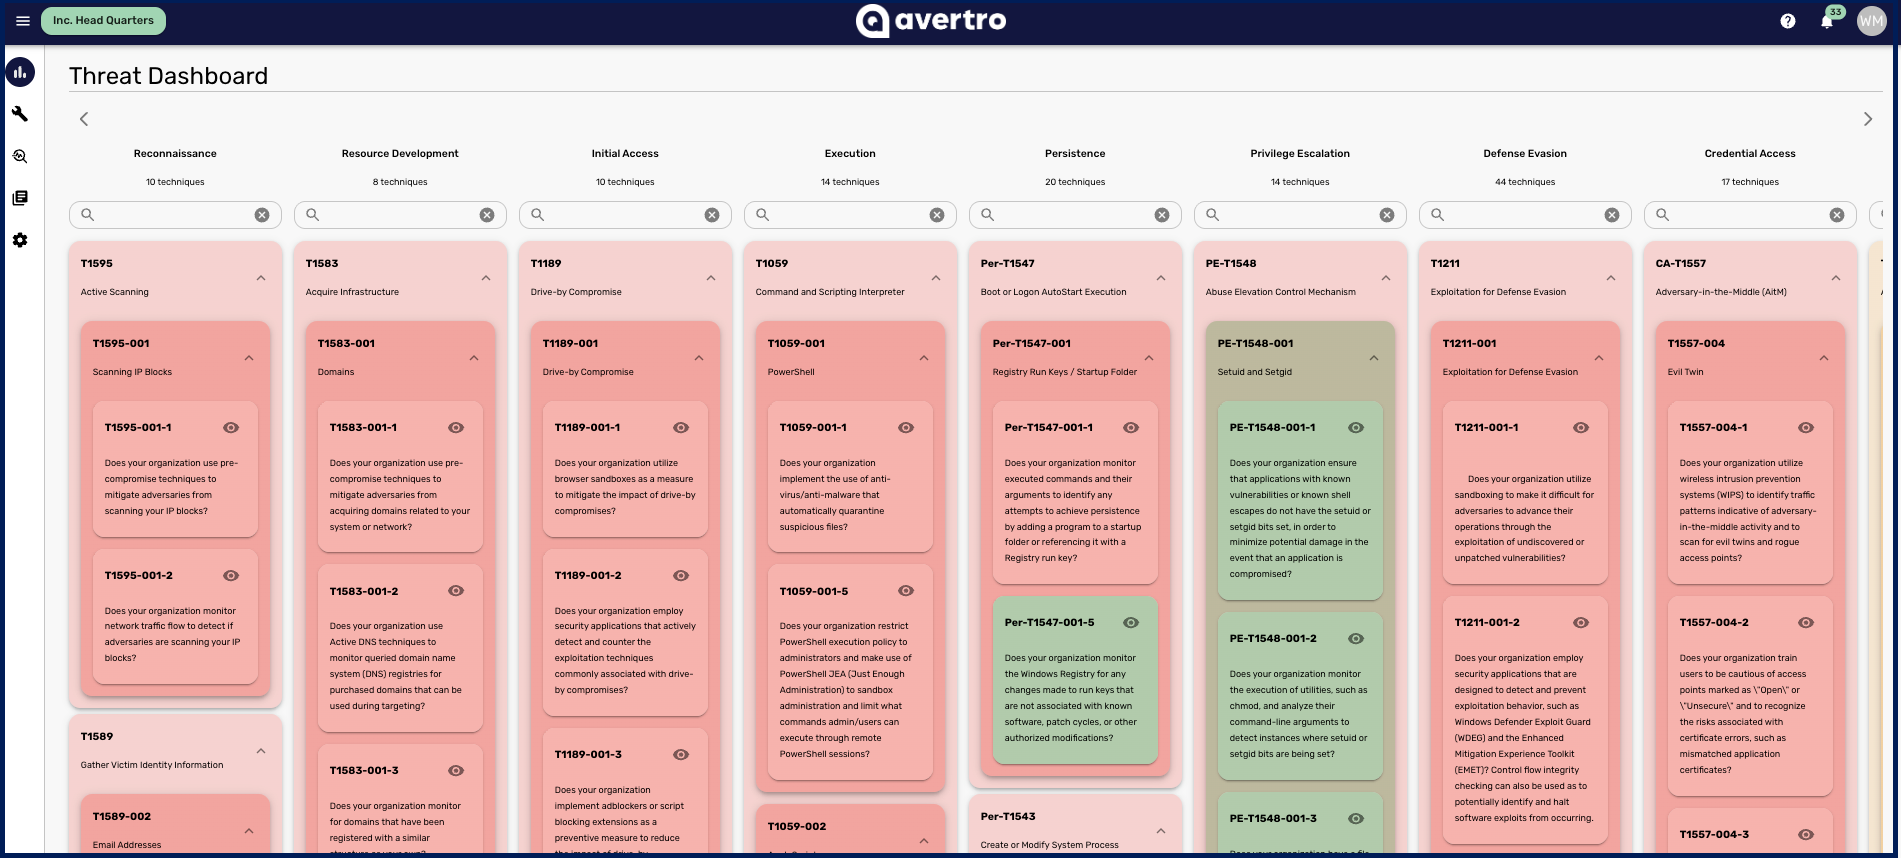The width and height of the screenshot is (1901, 858).
Task: Move to next tactic columns with right arrow
Action: click(1867, 119)
